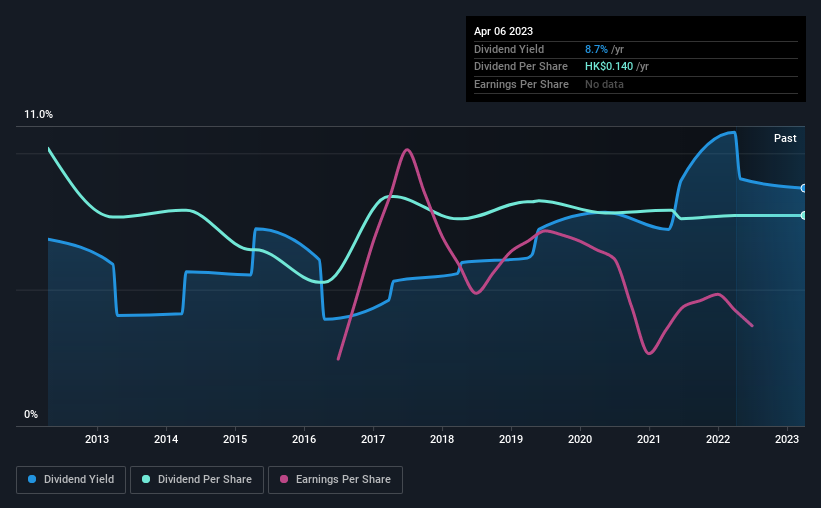Image resolution: width=821 pixels, height=508 pixels.
Task: Click the blue dividend yield peak near 2022
Action: (733, 132)
